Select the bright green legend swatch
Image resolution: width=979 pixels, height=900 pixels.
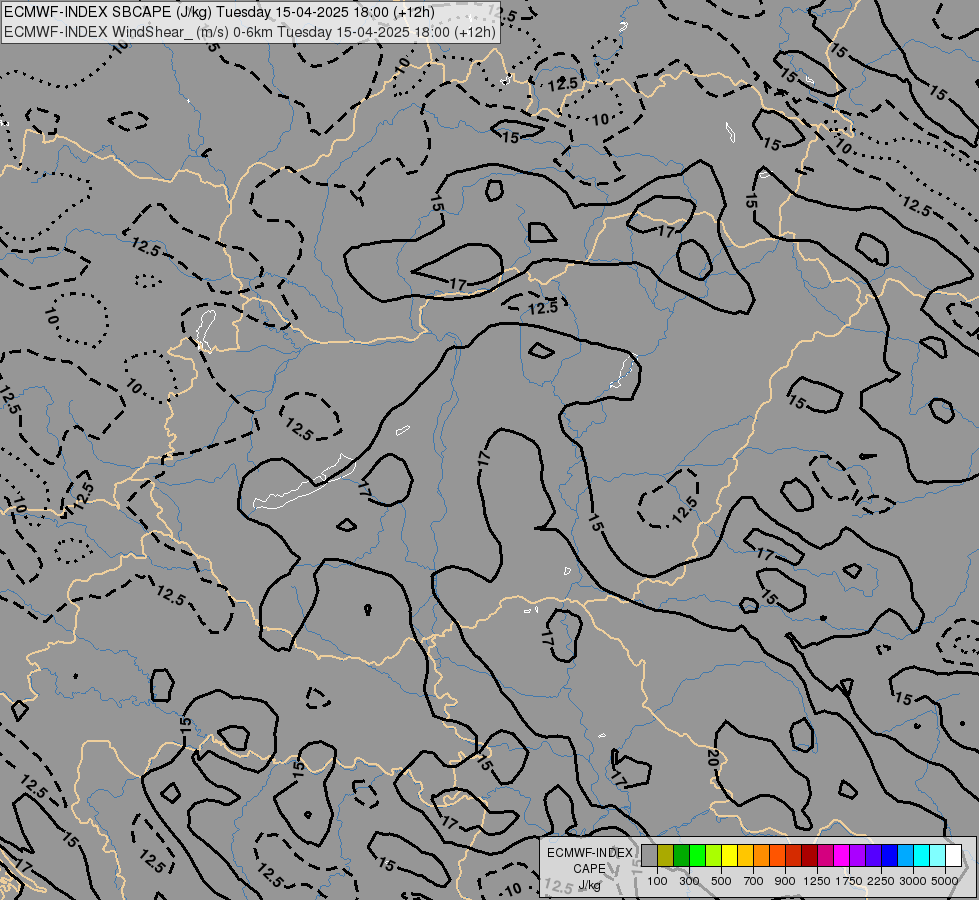(x=697, y=856)
